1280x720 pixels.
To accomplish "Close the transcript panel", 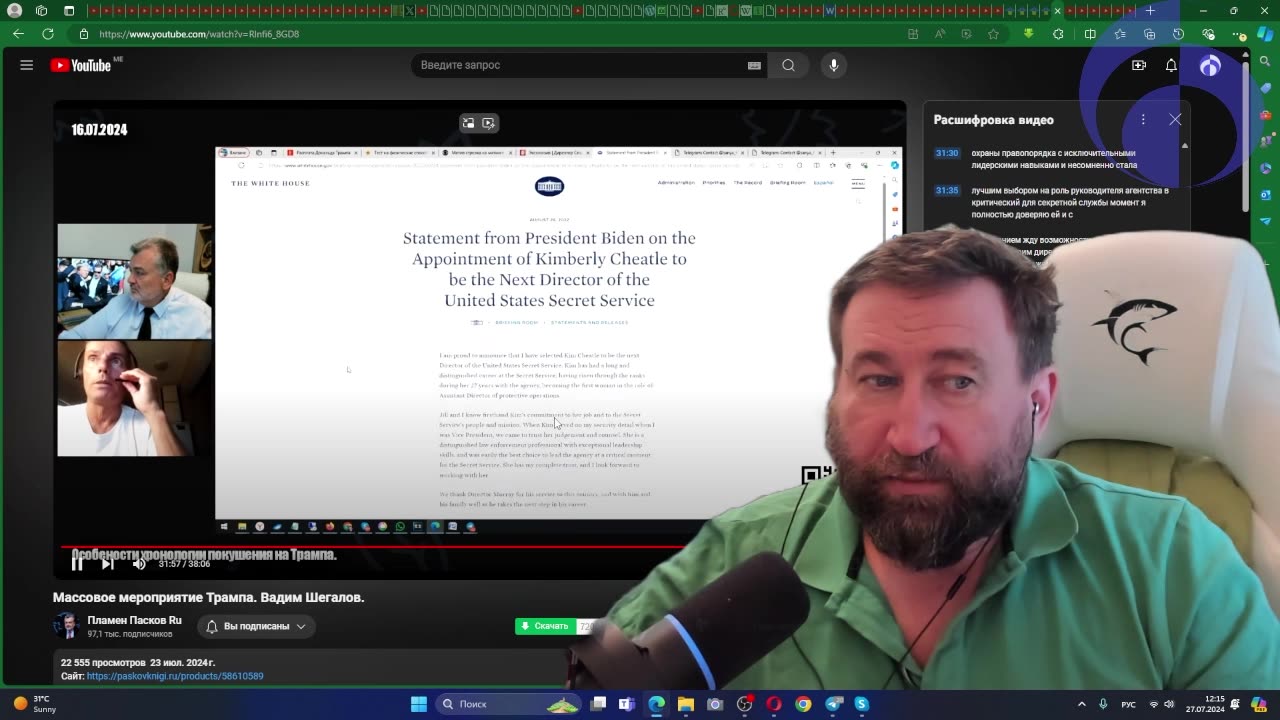I will pos(1175,119).
